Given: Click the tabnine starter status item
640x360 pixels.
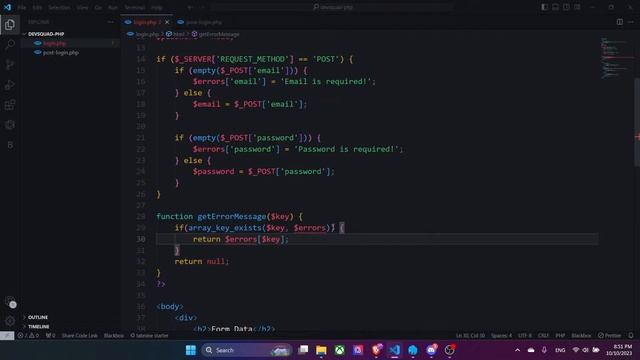Looking at the screenshot, I should tap(149, 336).
